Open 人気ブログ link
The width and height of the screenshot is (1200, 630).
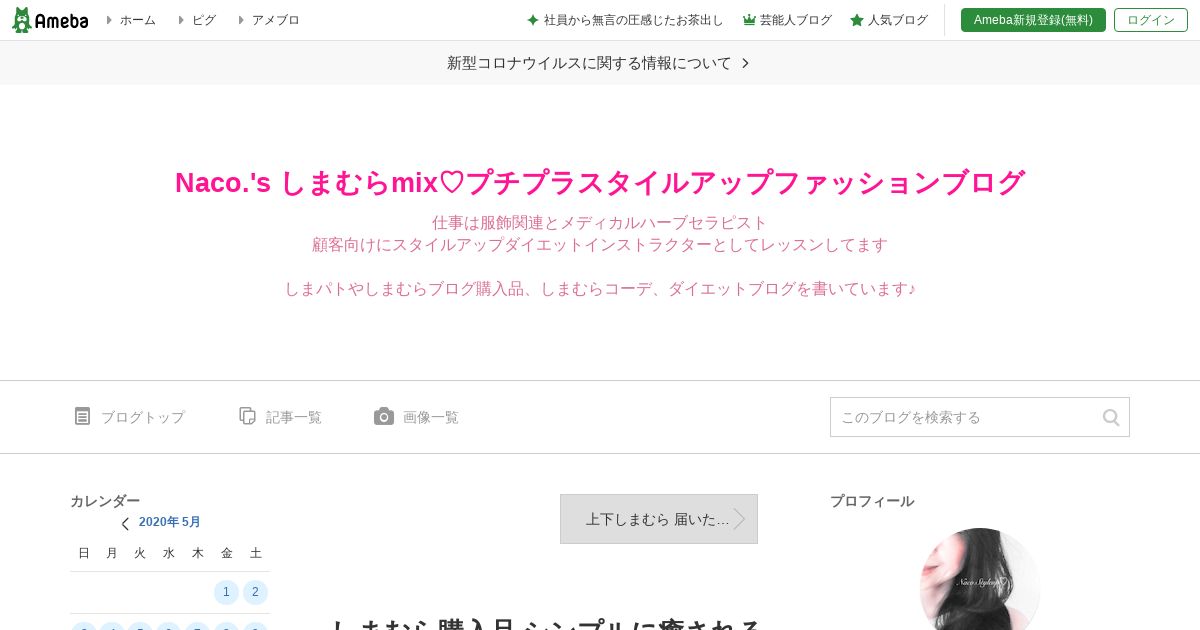point(898,20)
